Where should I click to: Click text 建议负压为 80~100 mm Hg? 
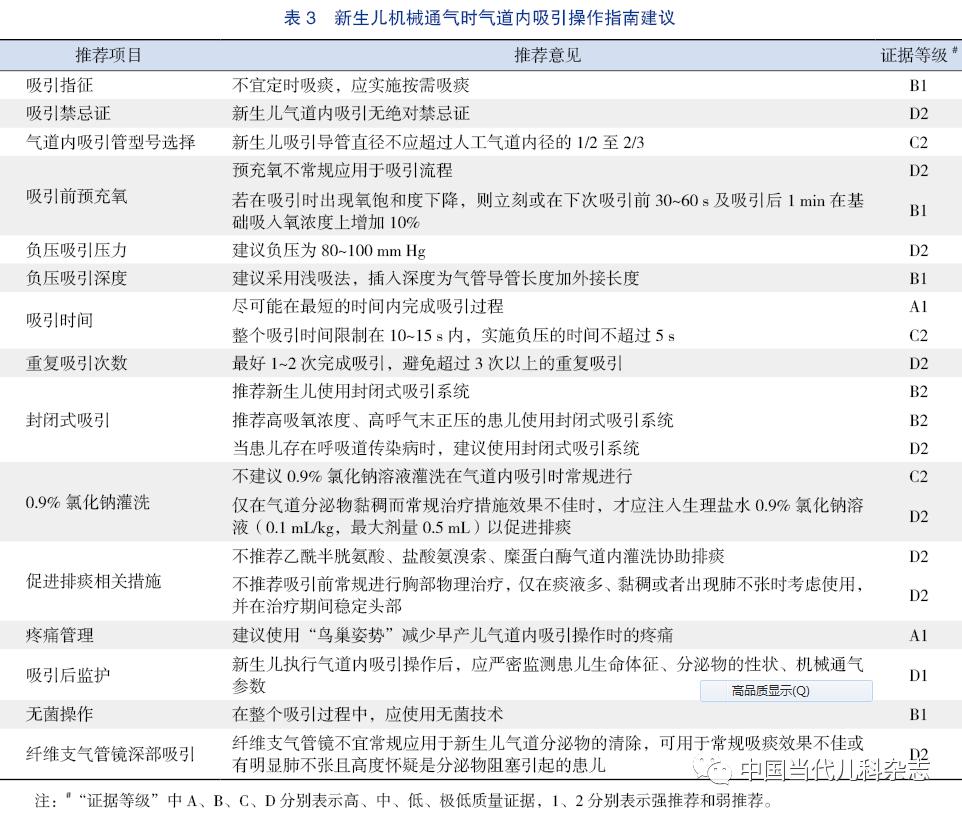click(329, 250)
